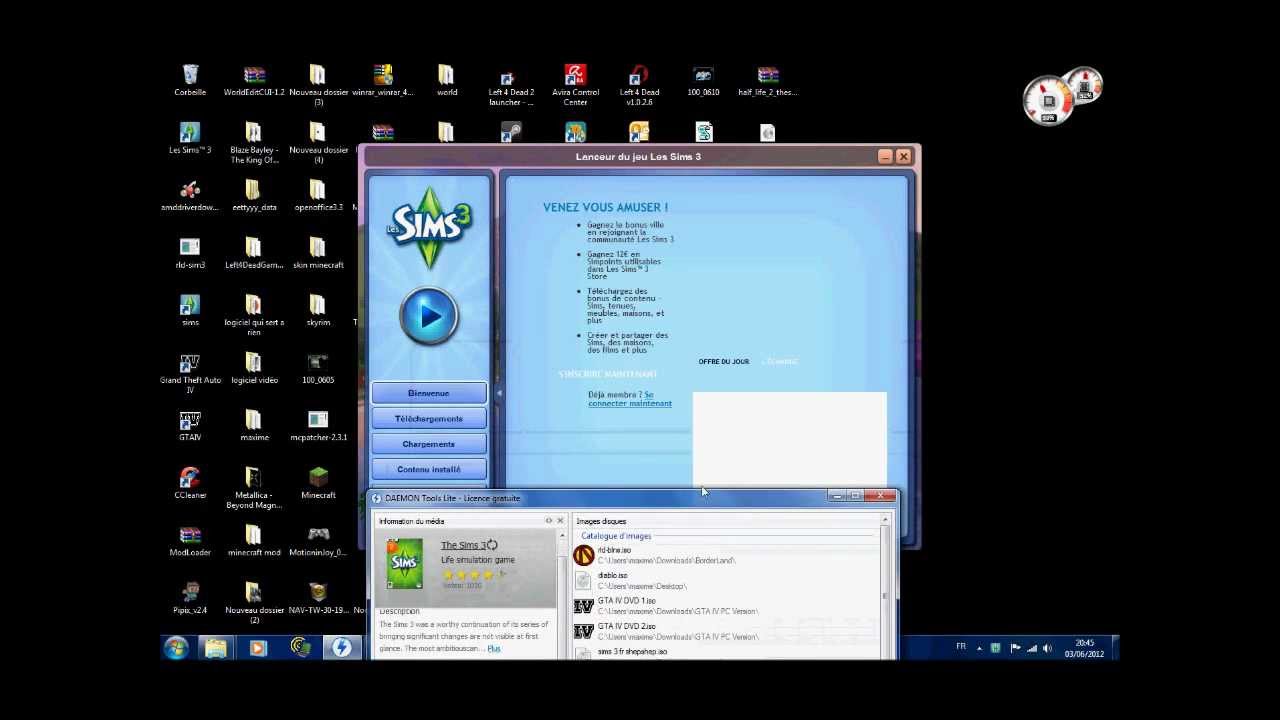The image size is (1280, 720).
Task: Select sims 3 fr shepahep.iso entry
Action: [728, 652]
